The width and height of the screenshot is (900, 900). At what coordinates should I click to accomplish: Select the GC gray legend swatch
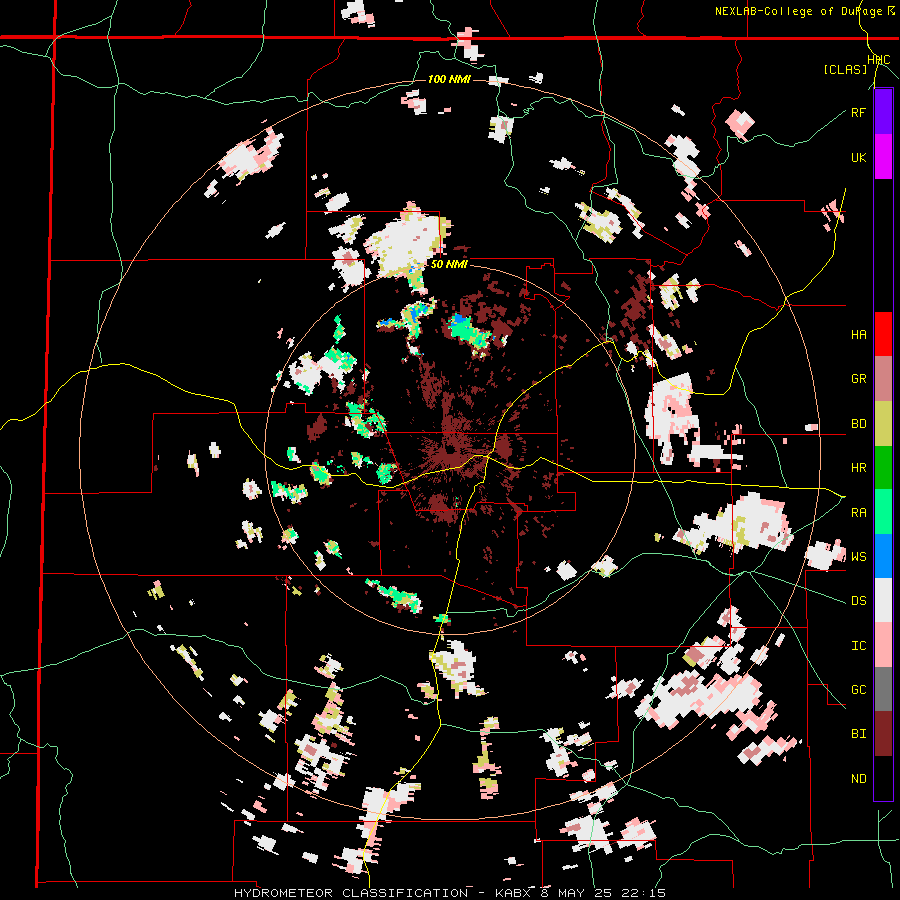point(883,690)
